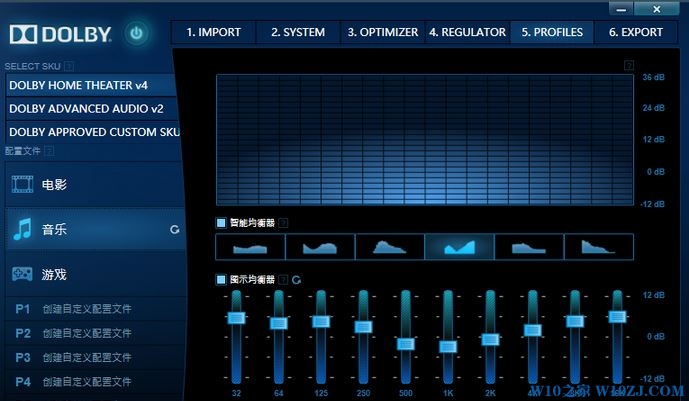Click the help icon next to 配置文件
The height and width of the screenshot is (401, 689).
tap(49, 151)
